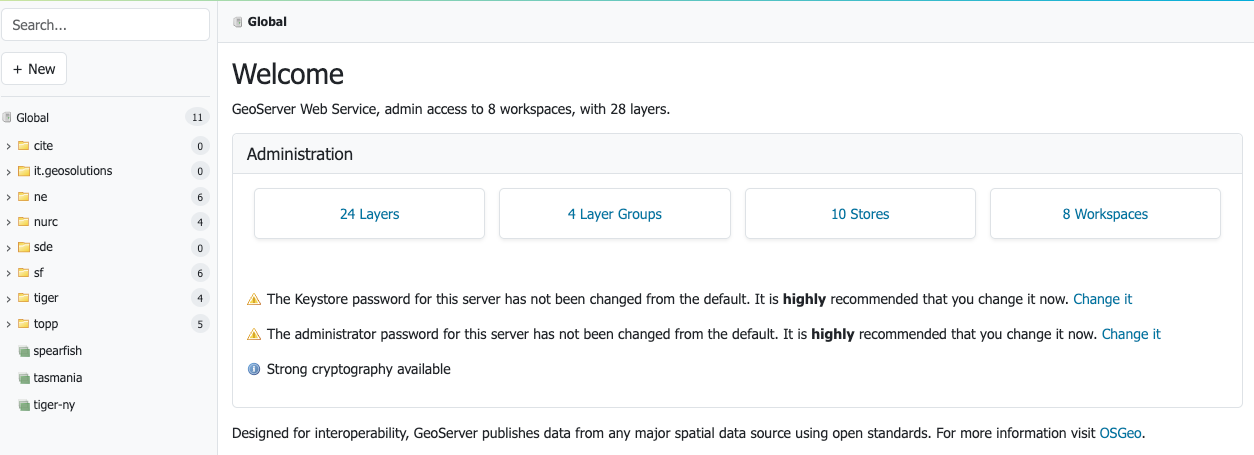
Task: Click the Strong cryptography available text
Action: click(359, 369)
